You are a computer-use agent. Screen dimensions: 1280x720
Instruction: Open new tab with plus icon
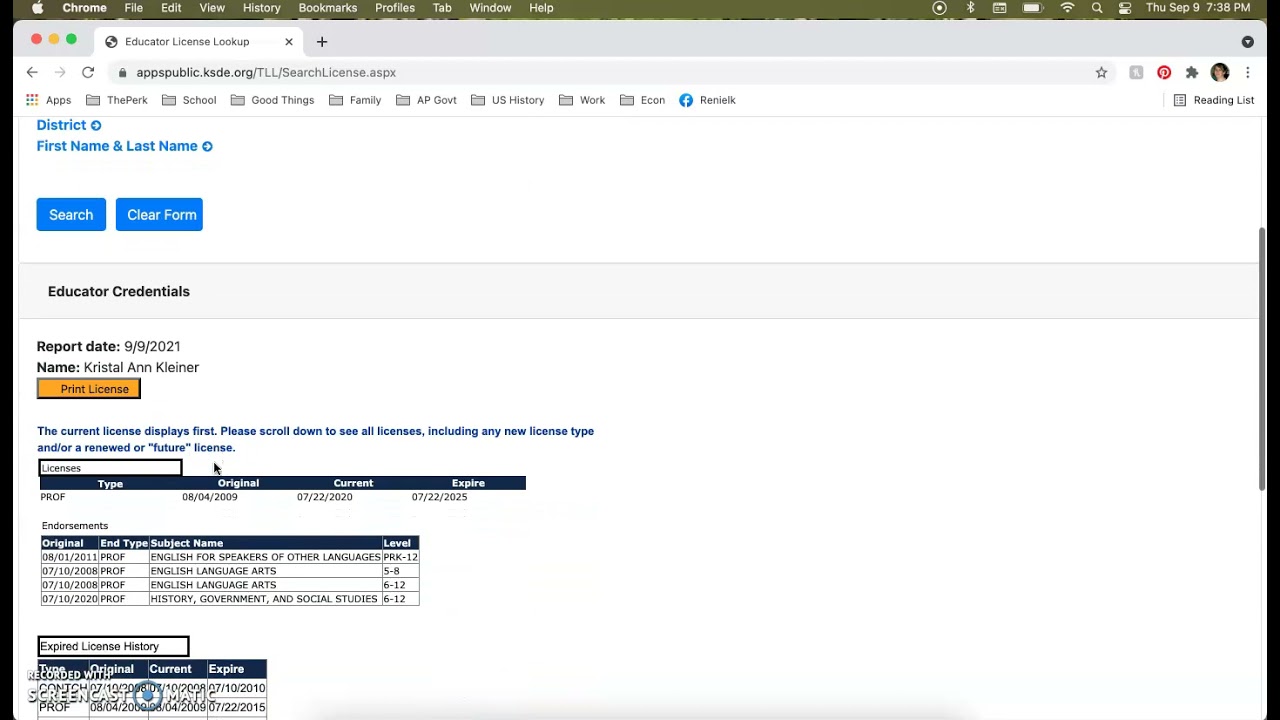point(322,41)
